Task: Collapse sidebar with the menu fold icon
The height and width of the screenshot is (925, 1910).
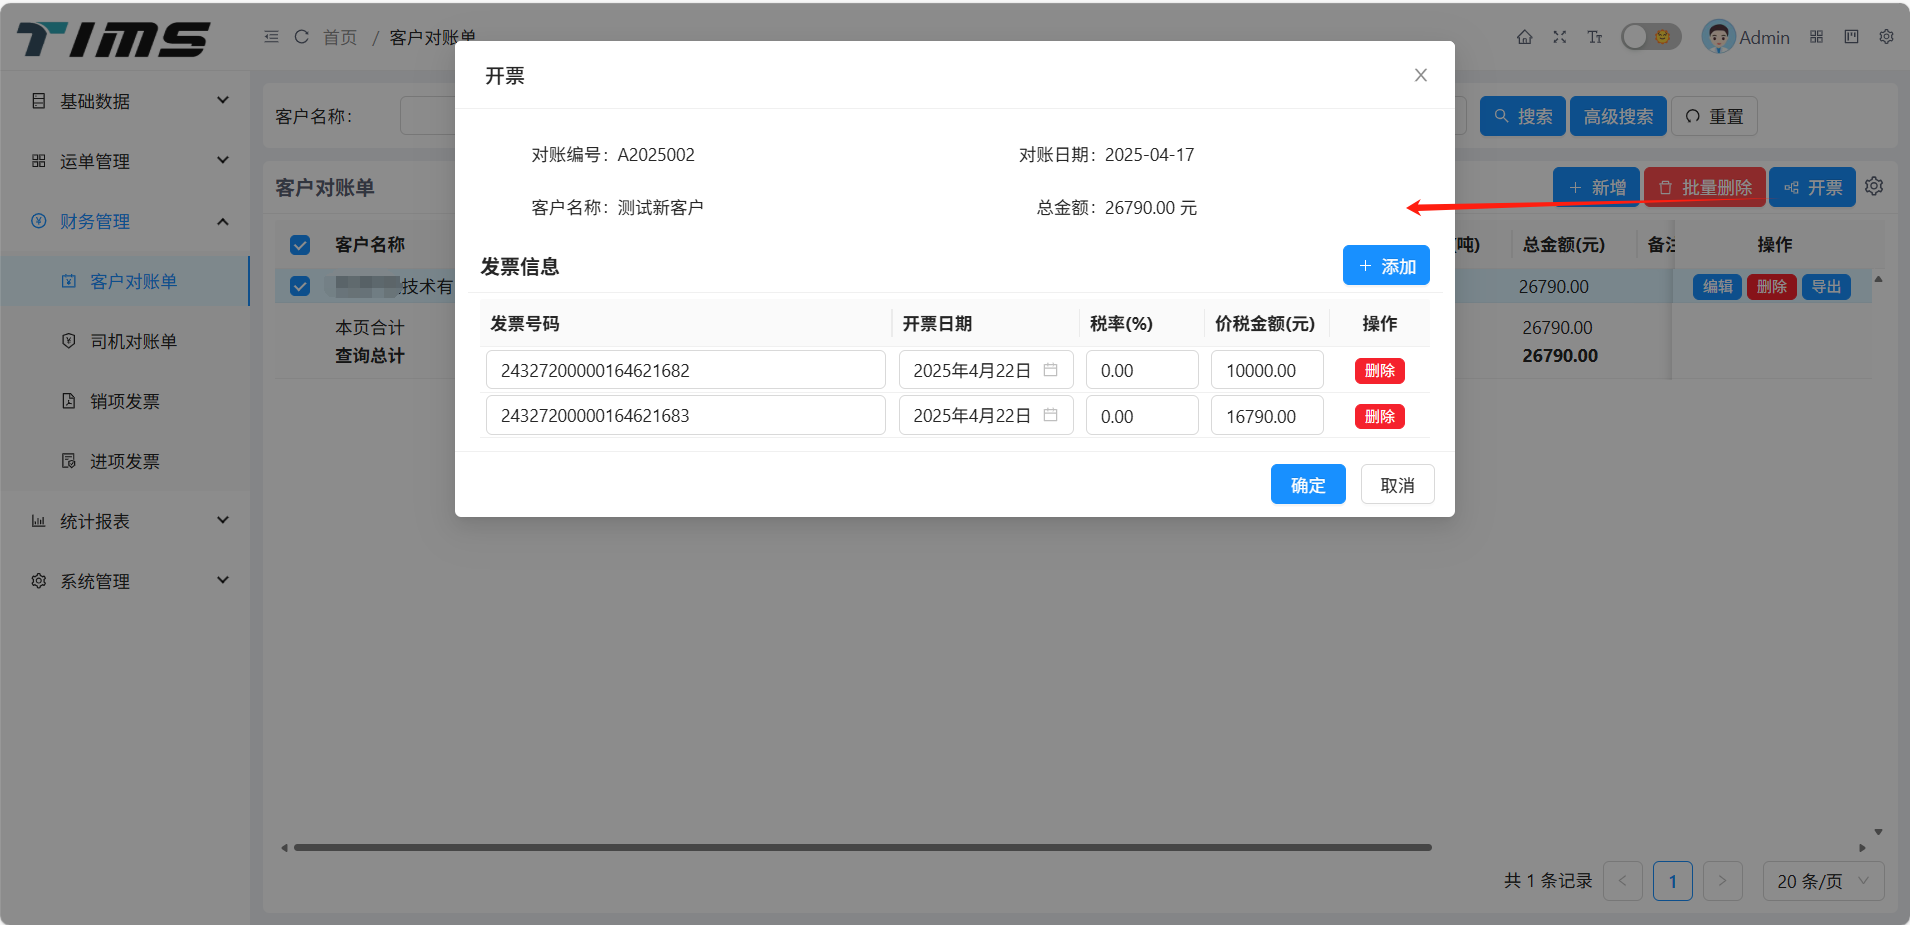Action: [x=271, y=37]
